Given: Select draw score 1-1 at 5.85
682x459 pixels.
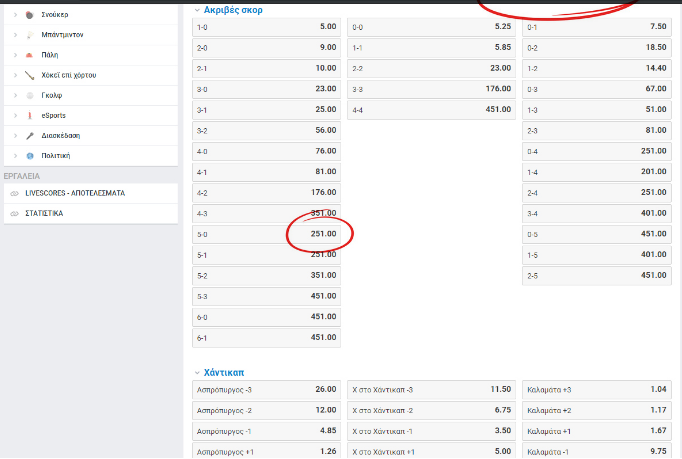Looking at the screenshot, I should [431, 48].
